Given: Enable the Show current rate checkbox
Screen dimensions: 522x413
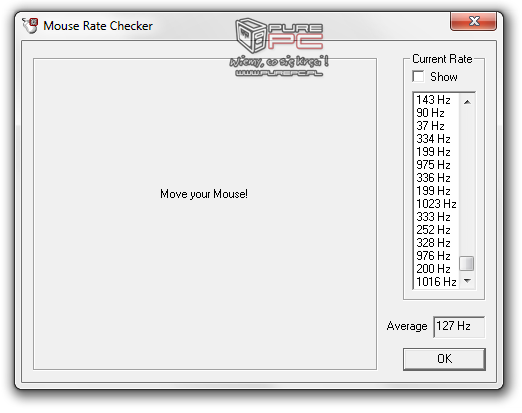Looking at the screenshot, I should point(418,77).
